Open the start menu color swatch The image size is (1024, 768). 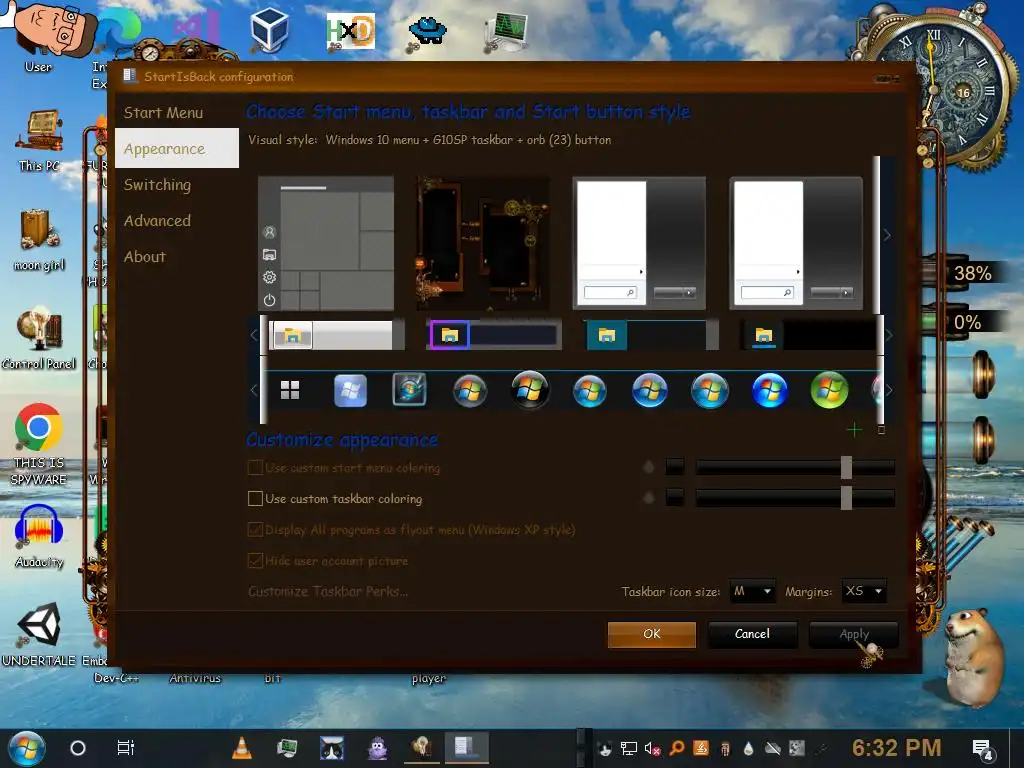coord(675,468)
